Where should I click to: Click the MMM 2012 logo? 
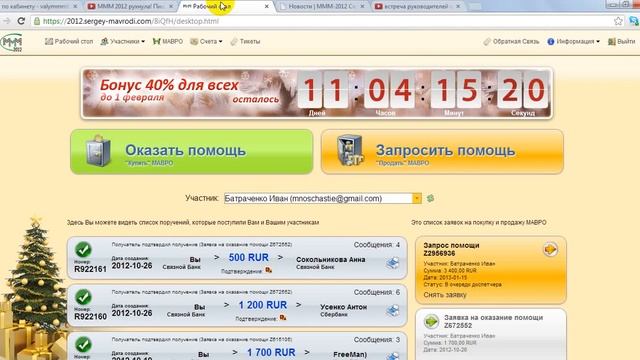pos(11,42)
